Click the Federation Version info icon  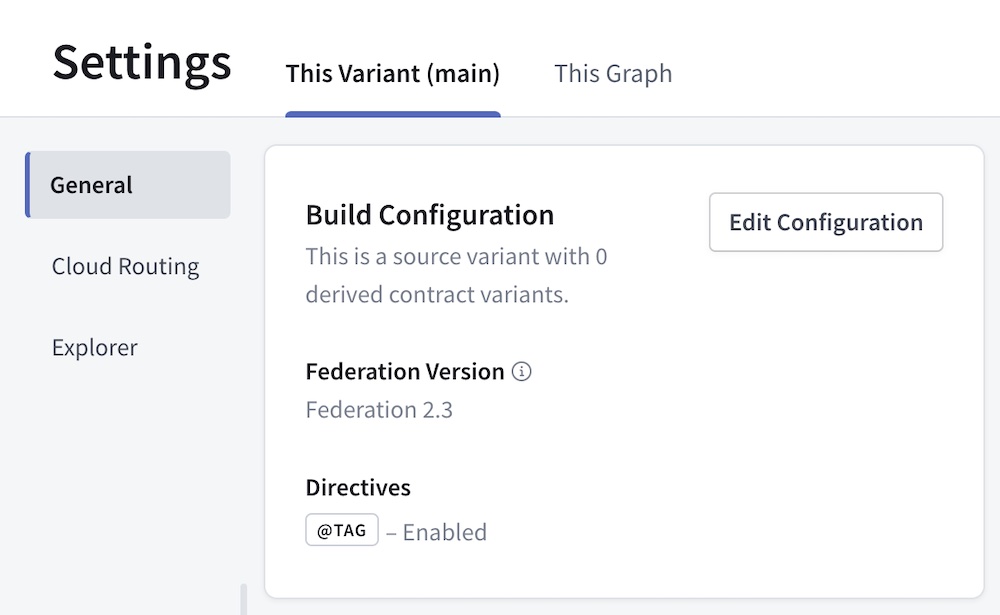pos(521,371)
